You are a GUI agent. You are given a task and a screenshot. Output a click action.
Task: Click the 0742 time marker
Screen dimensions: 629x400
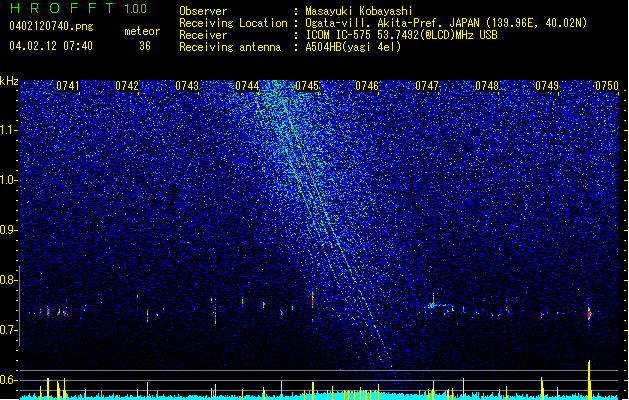click(x=127, y=86)
